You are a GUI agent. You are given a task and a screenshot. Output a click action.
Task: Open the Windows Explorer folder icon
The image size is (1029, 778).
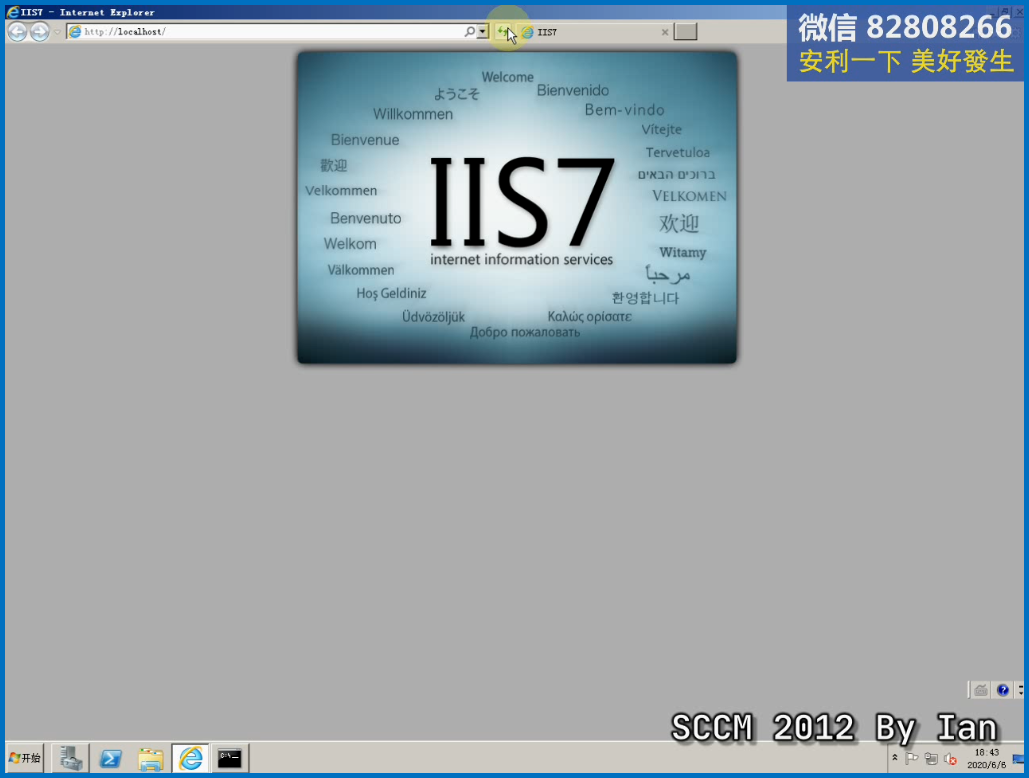pyautogui.click(x=150, y=758)
